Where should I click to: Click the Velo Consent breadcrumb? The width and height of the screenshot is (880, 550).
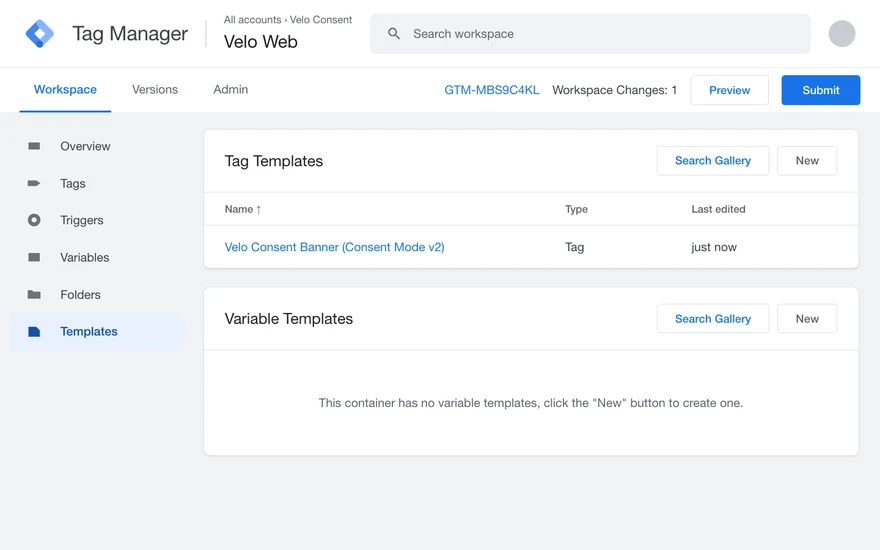pyautogui.click(x=320, y=20)
